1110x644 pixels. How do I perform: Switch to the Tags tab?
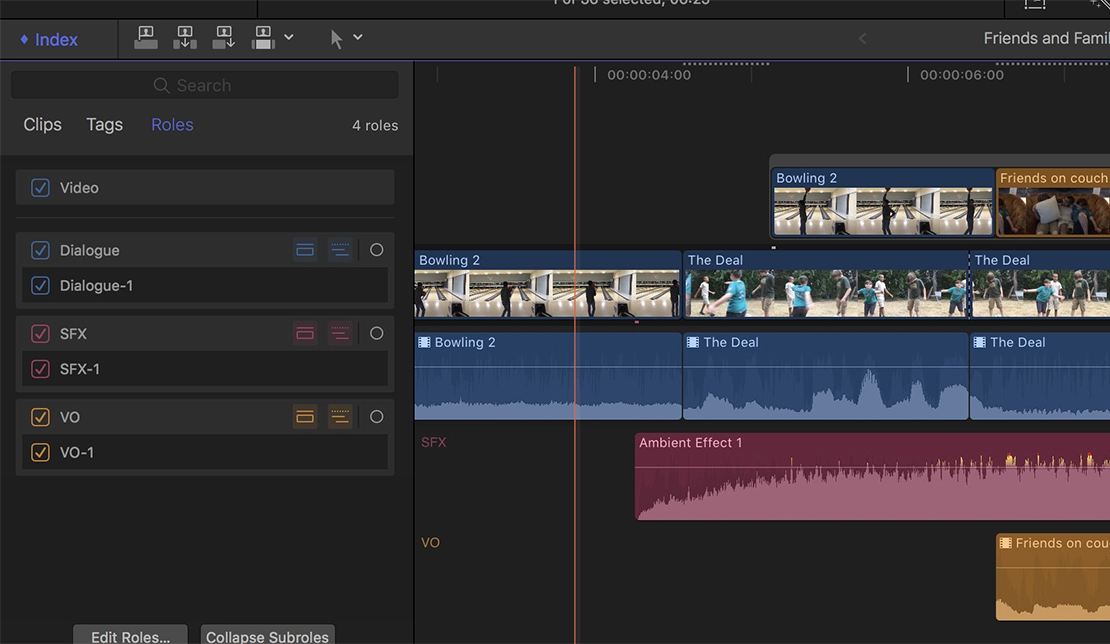click(104, 124)
